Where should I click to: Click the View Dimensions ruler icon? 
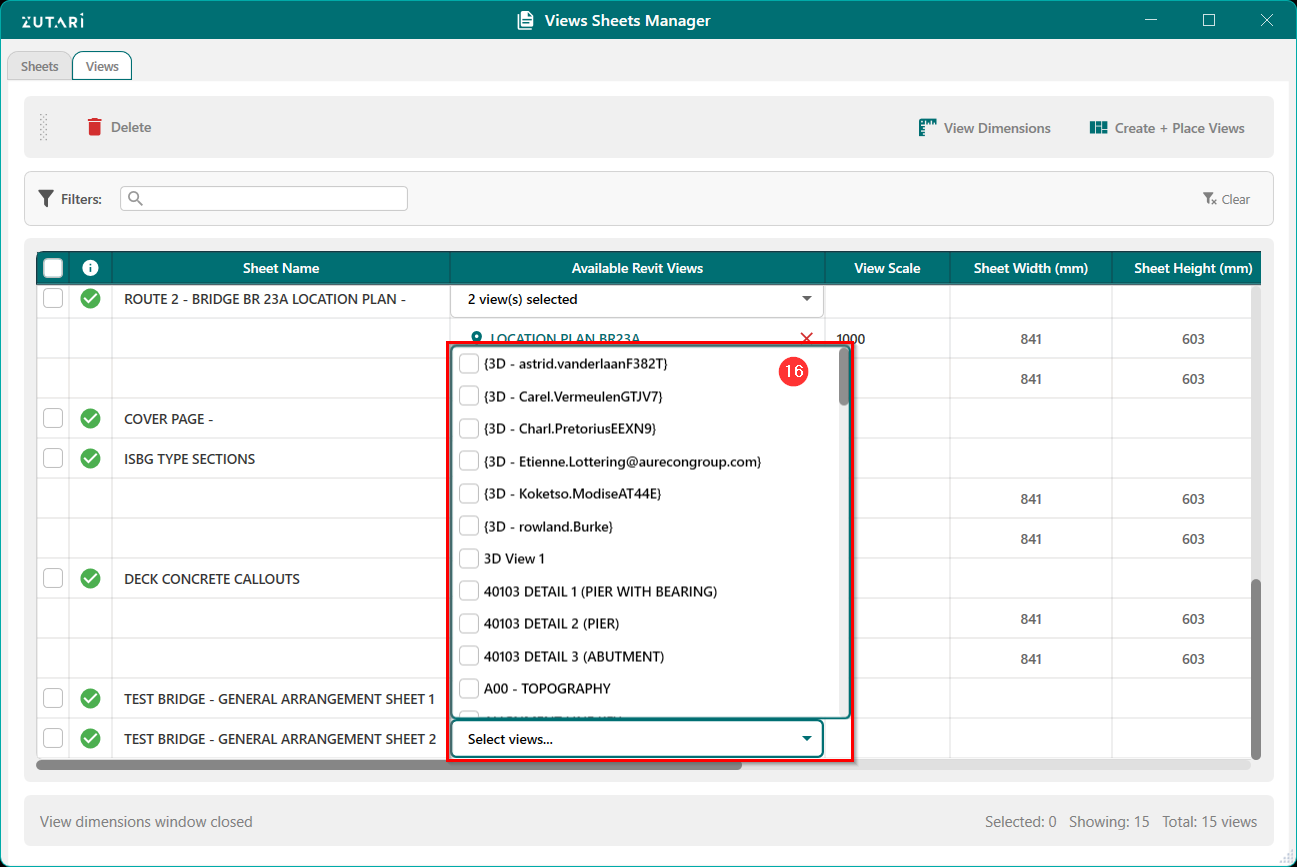pyautogui.click(x=927, y=128)
